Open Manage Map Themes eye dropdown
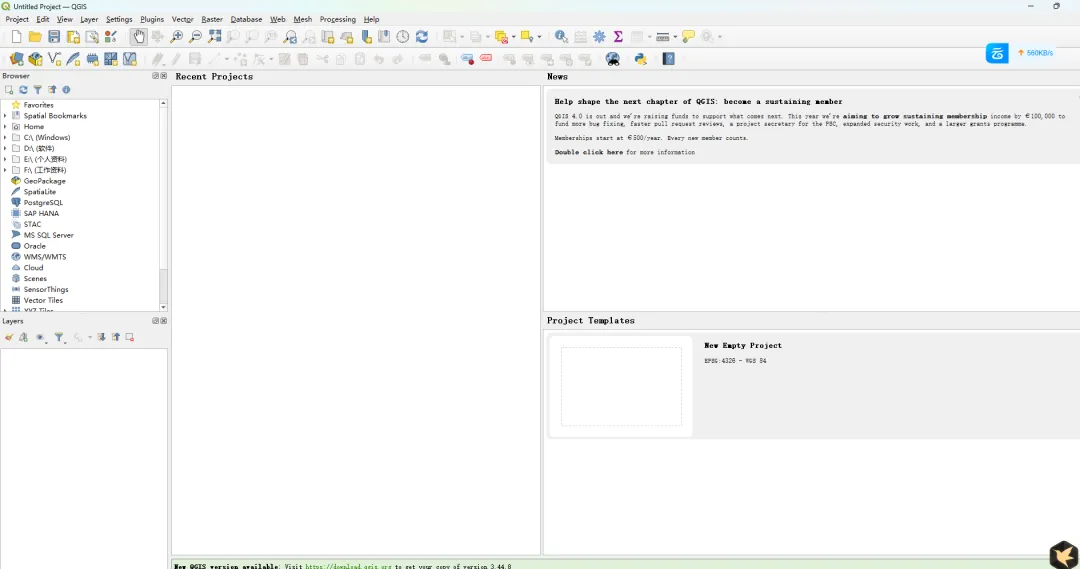This screenshot has width=1080, height=569. (x=41, y=338)
